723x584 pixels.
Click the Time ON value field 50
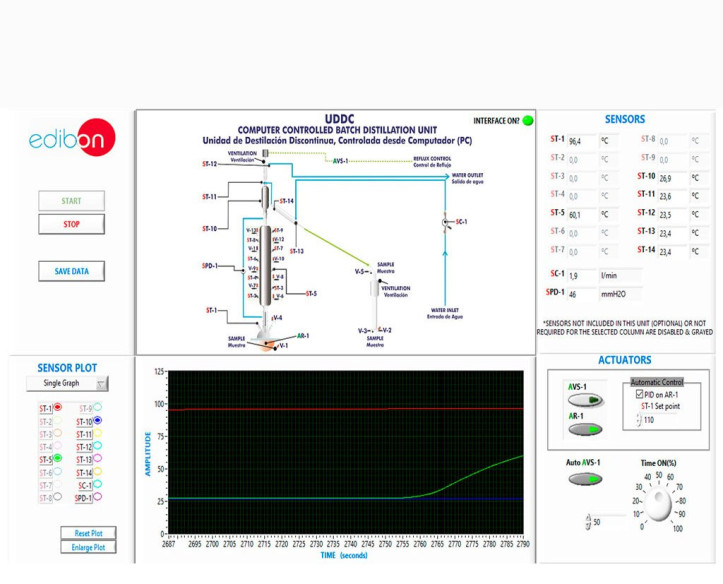pos(597,522)
